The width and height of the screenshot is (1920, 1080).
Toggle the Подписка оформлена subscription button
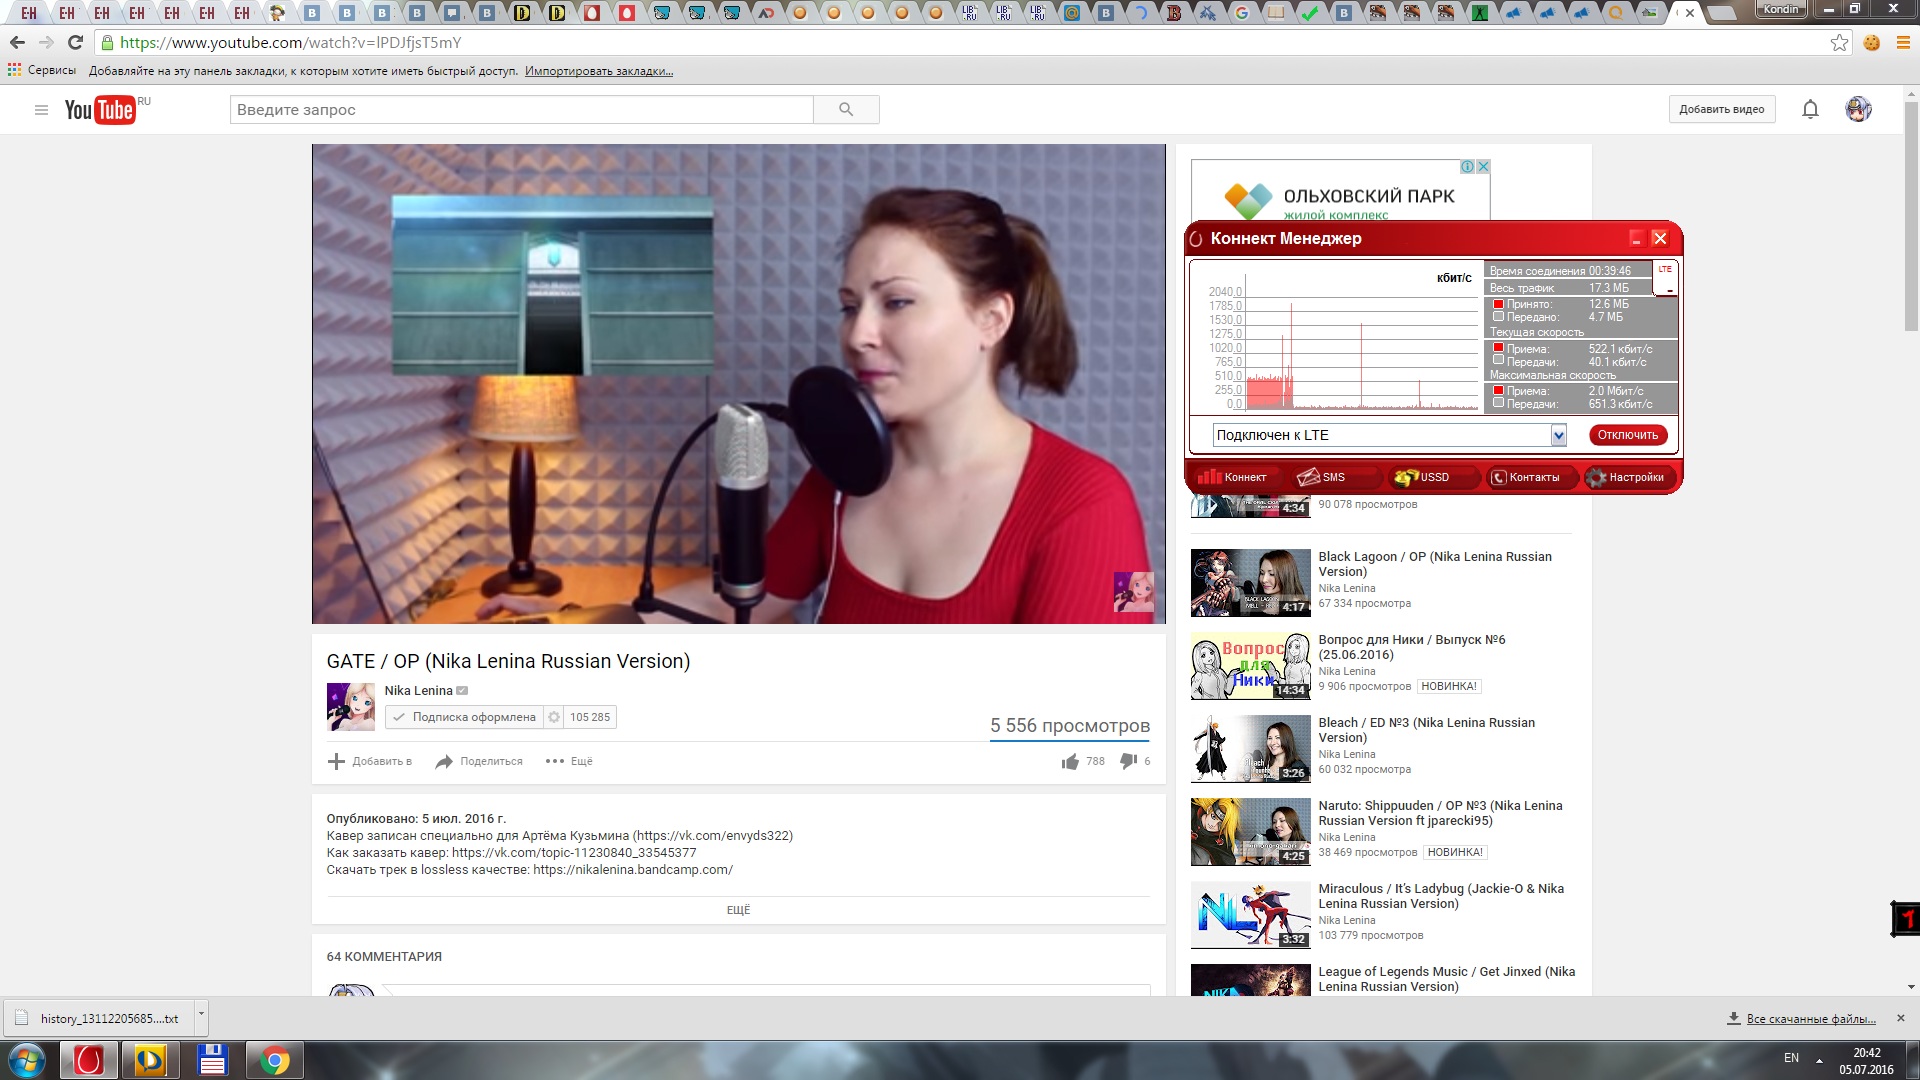(x=465, y=717)
